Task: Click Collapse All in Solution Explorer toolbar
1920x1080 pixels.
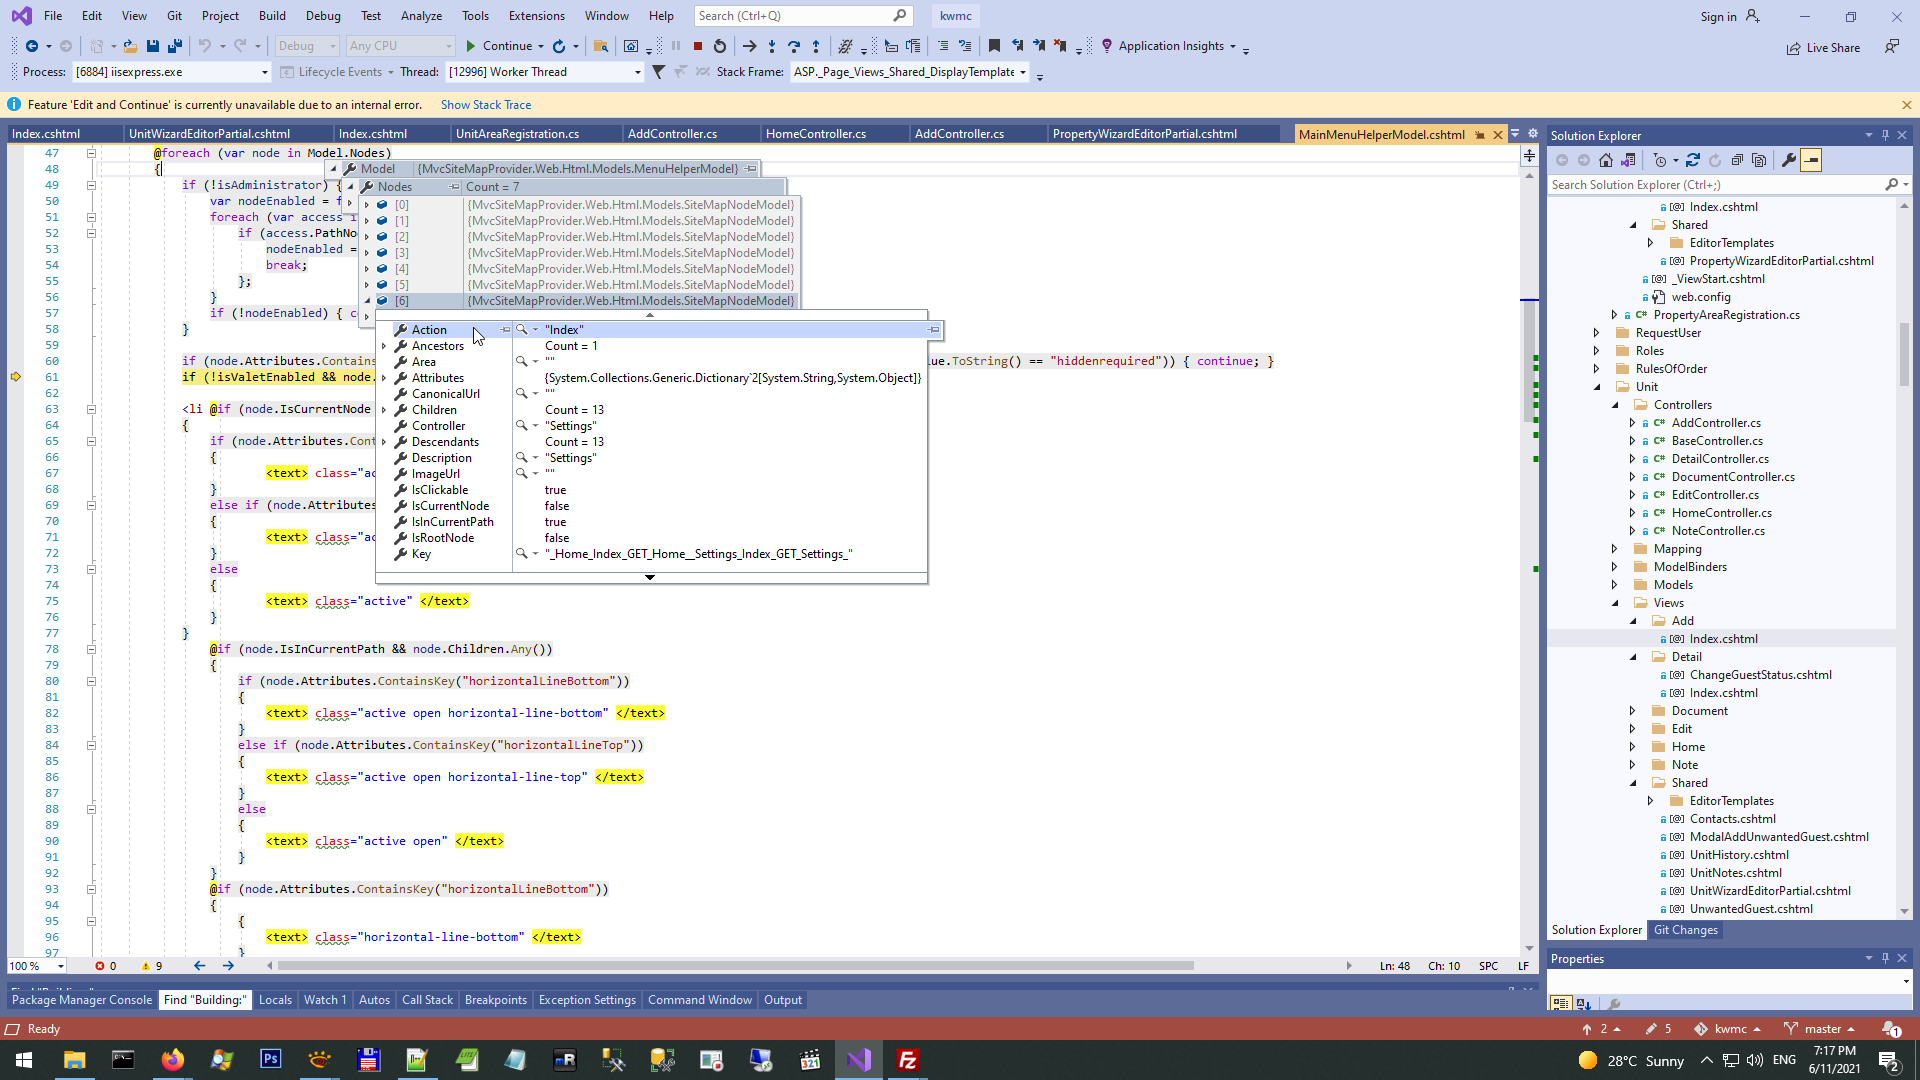Action: tap(1737, 160)
